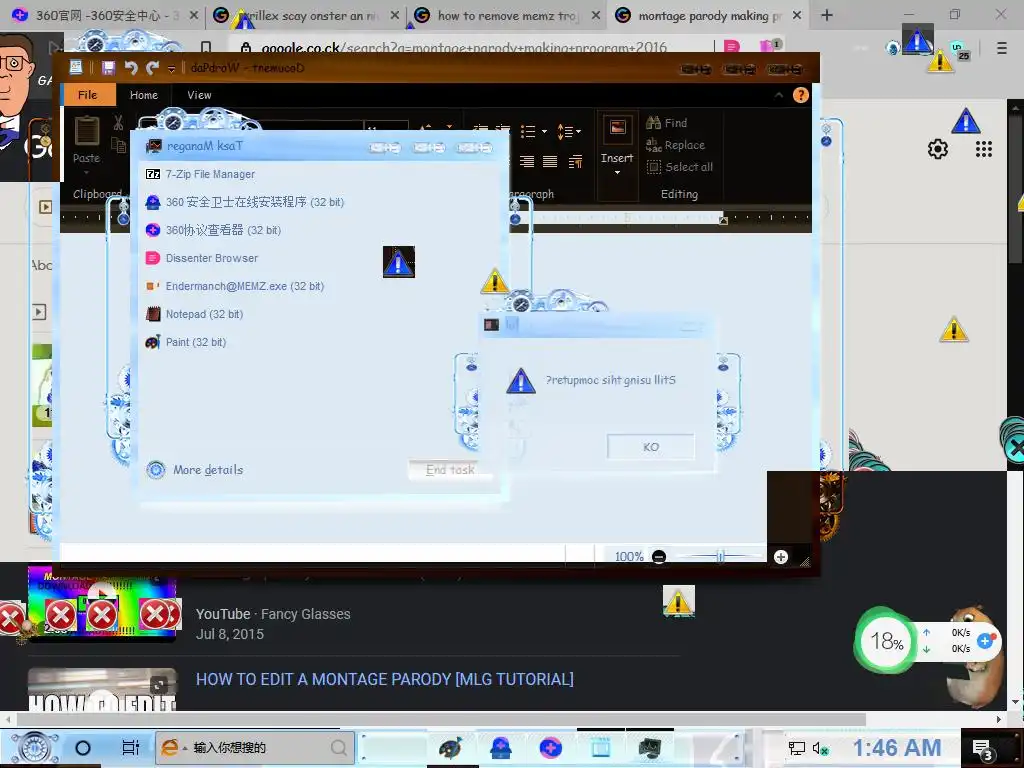Switch to the skrillex scary monster tab
Viewport: 1024px width, 768px height.
(306, 15)
